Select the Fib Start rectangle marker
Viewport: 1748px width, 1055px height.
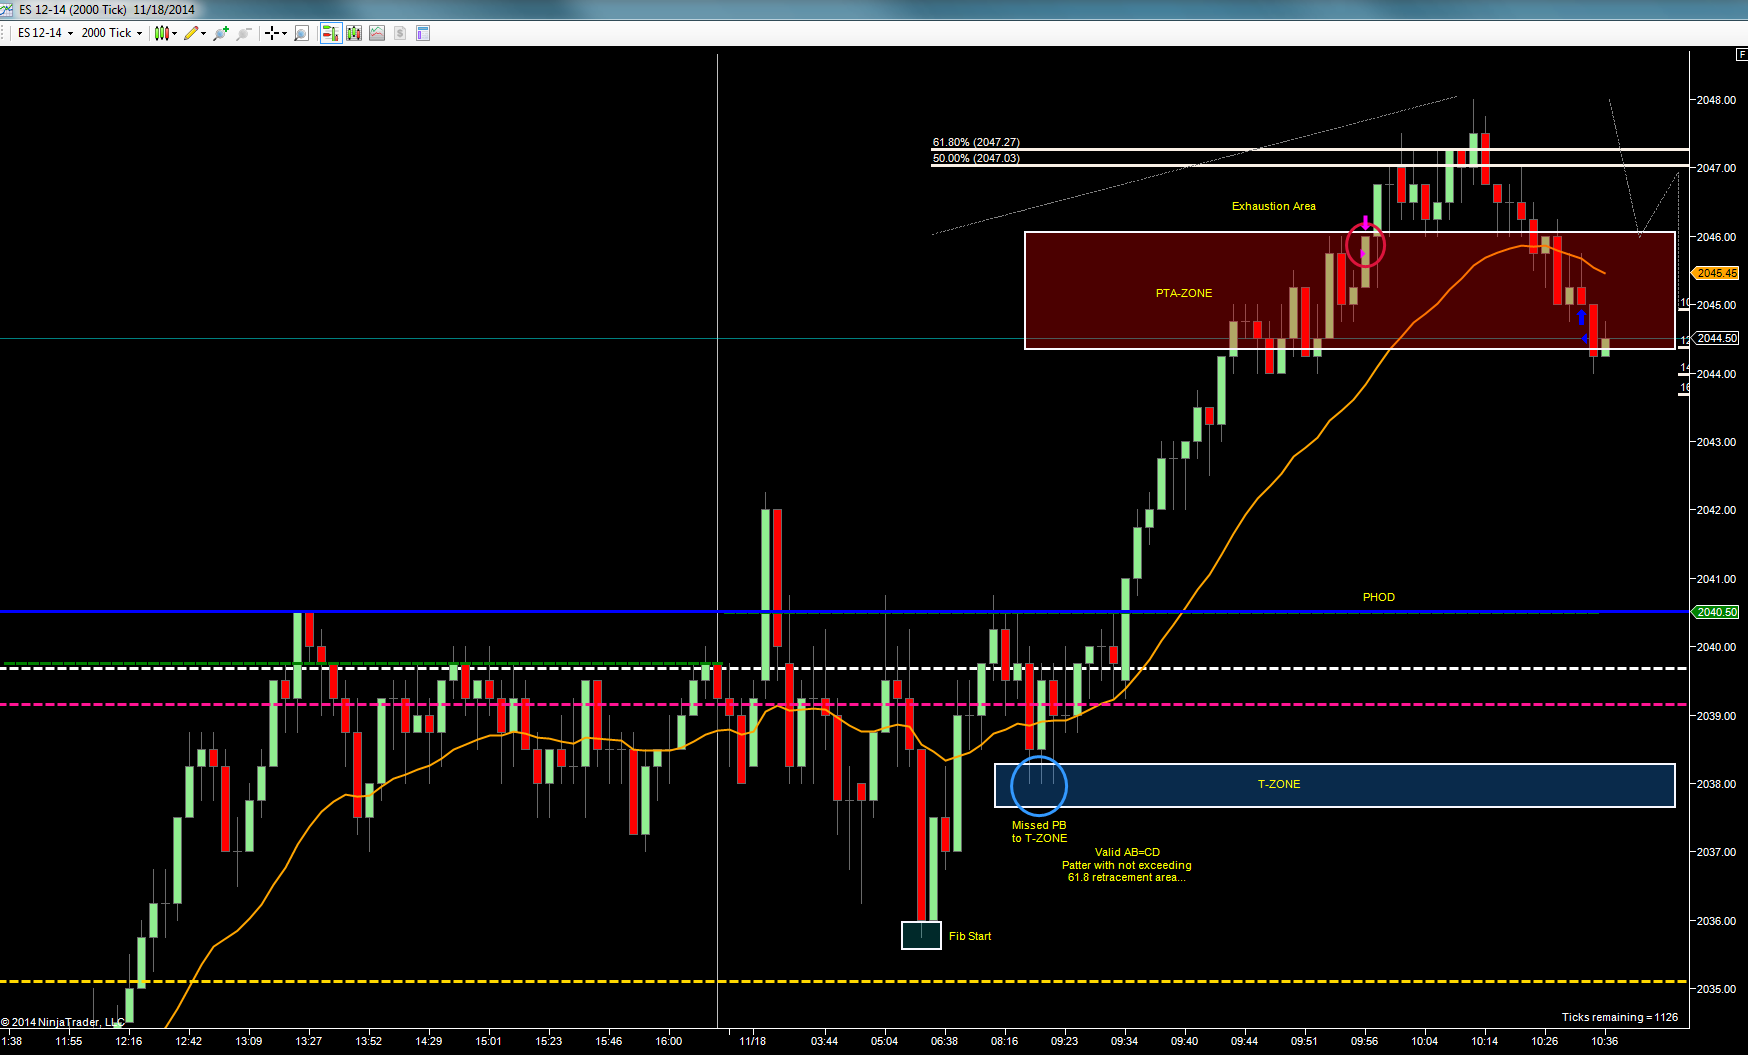[921, 935]
